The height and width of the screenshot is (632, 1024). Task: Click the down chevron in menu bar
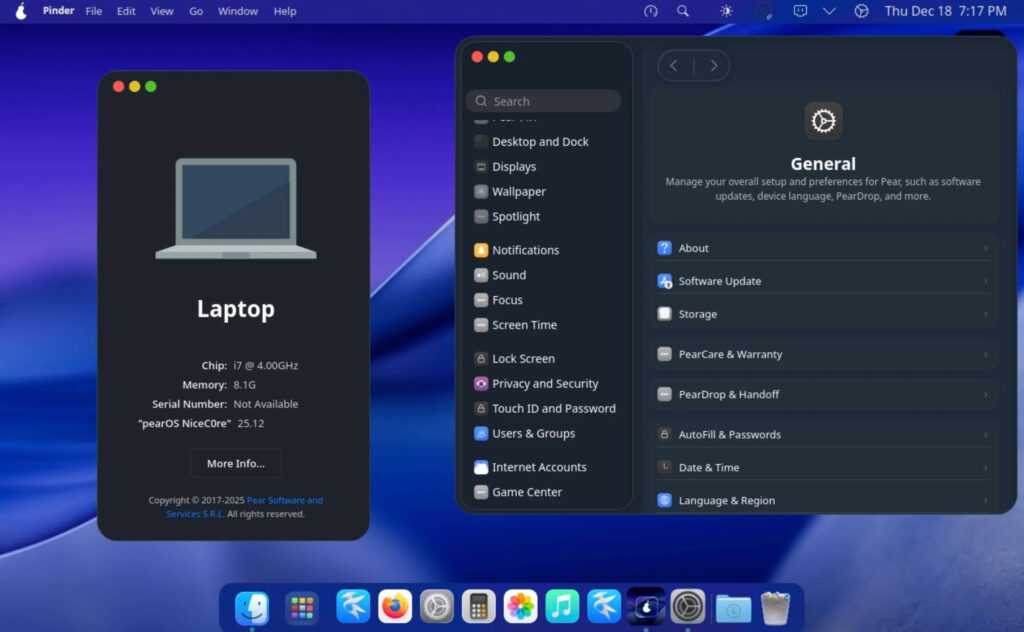829,11
